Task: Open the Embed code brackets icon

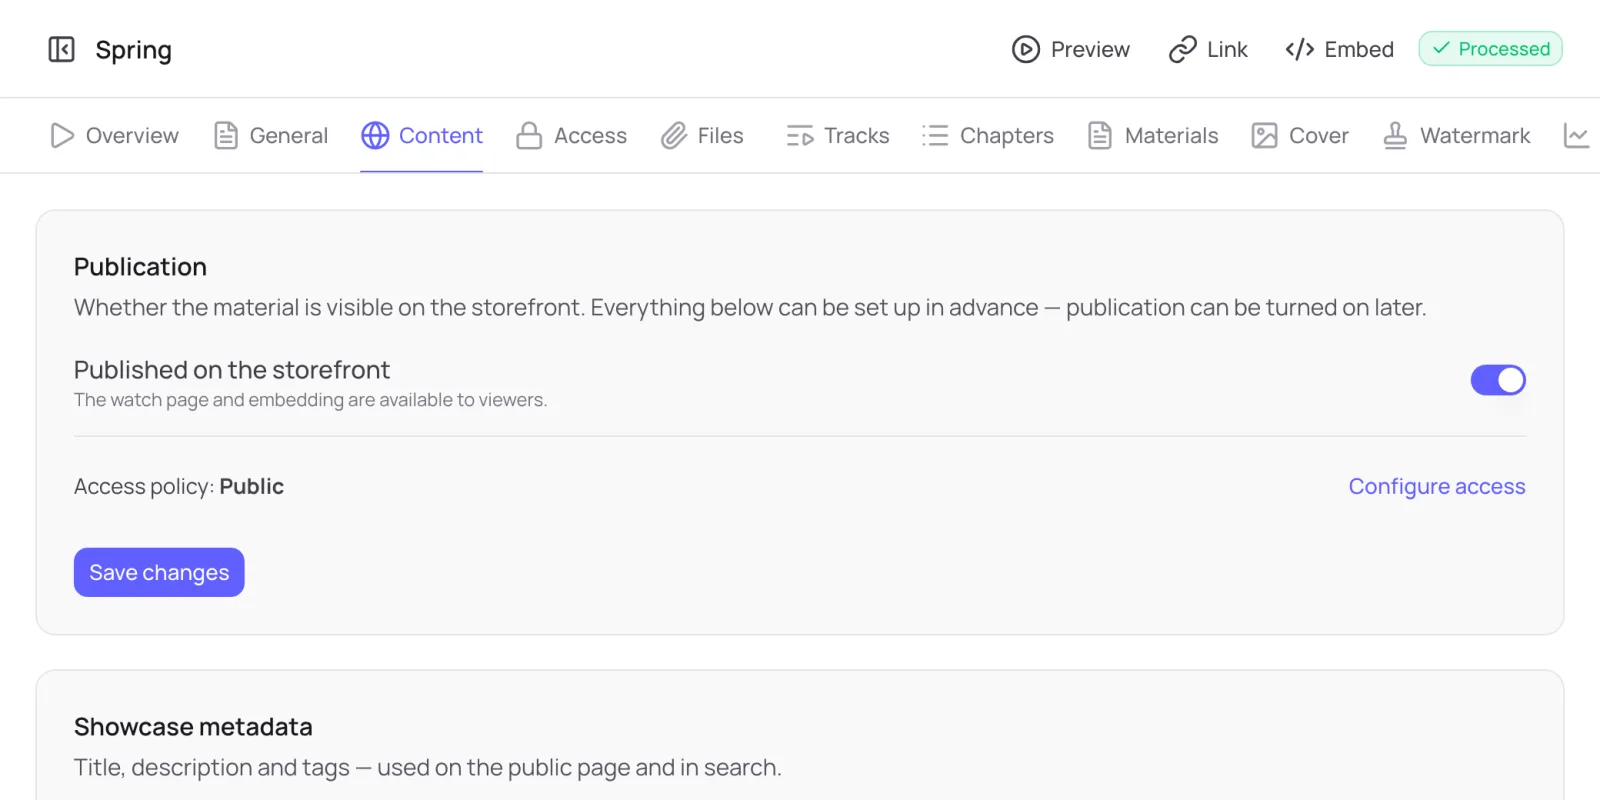Action: tap(1300, 49)
